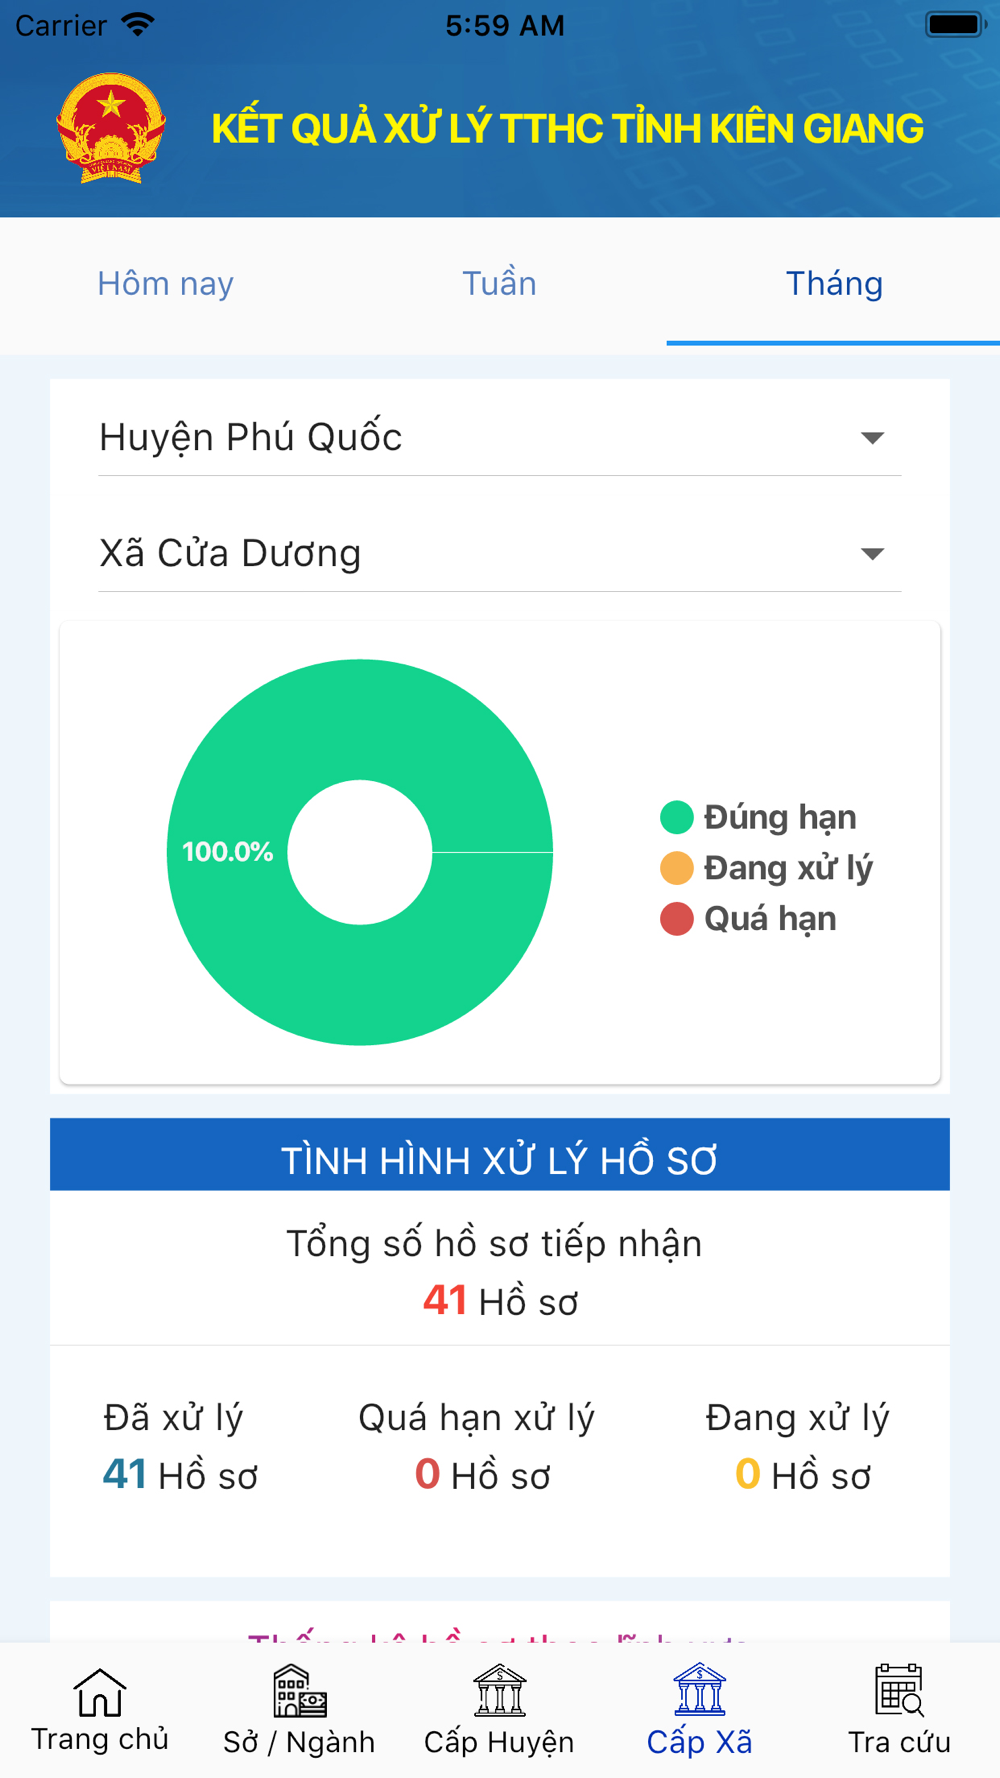This screenshot has height=1778, width=1000.
Task: Open the Tra cứu search calendar icon
Action: pos(899,1691)
